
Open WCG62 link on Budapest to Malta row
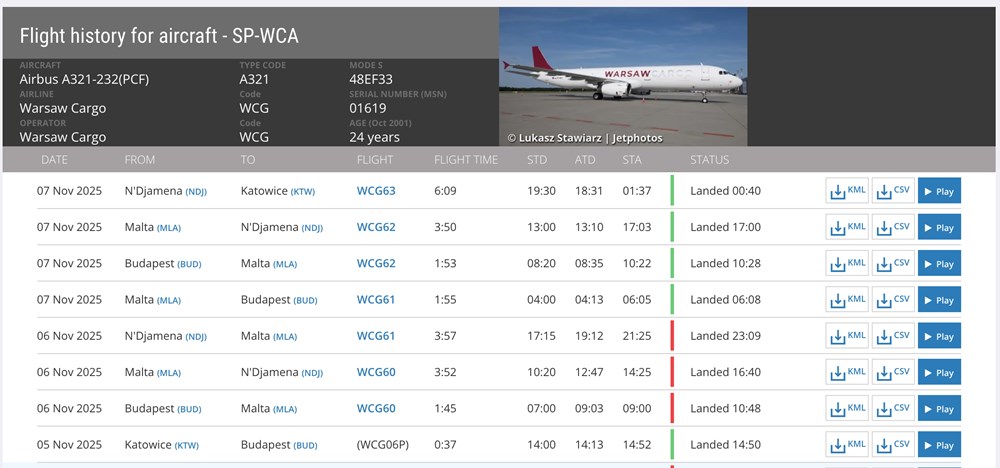coord(376,263)
